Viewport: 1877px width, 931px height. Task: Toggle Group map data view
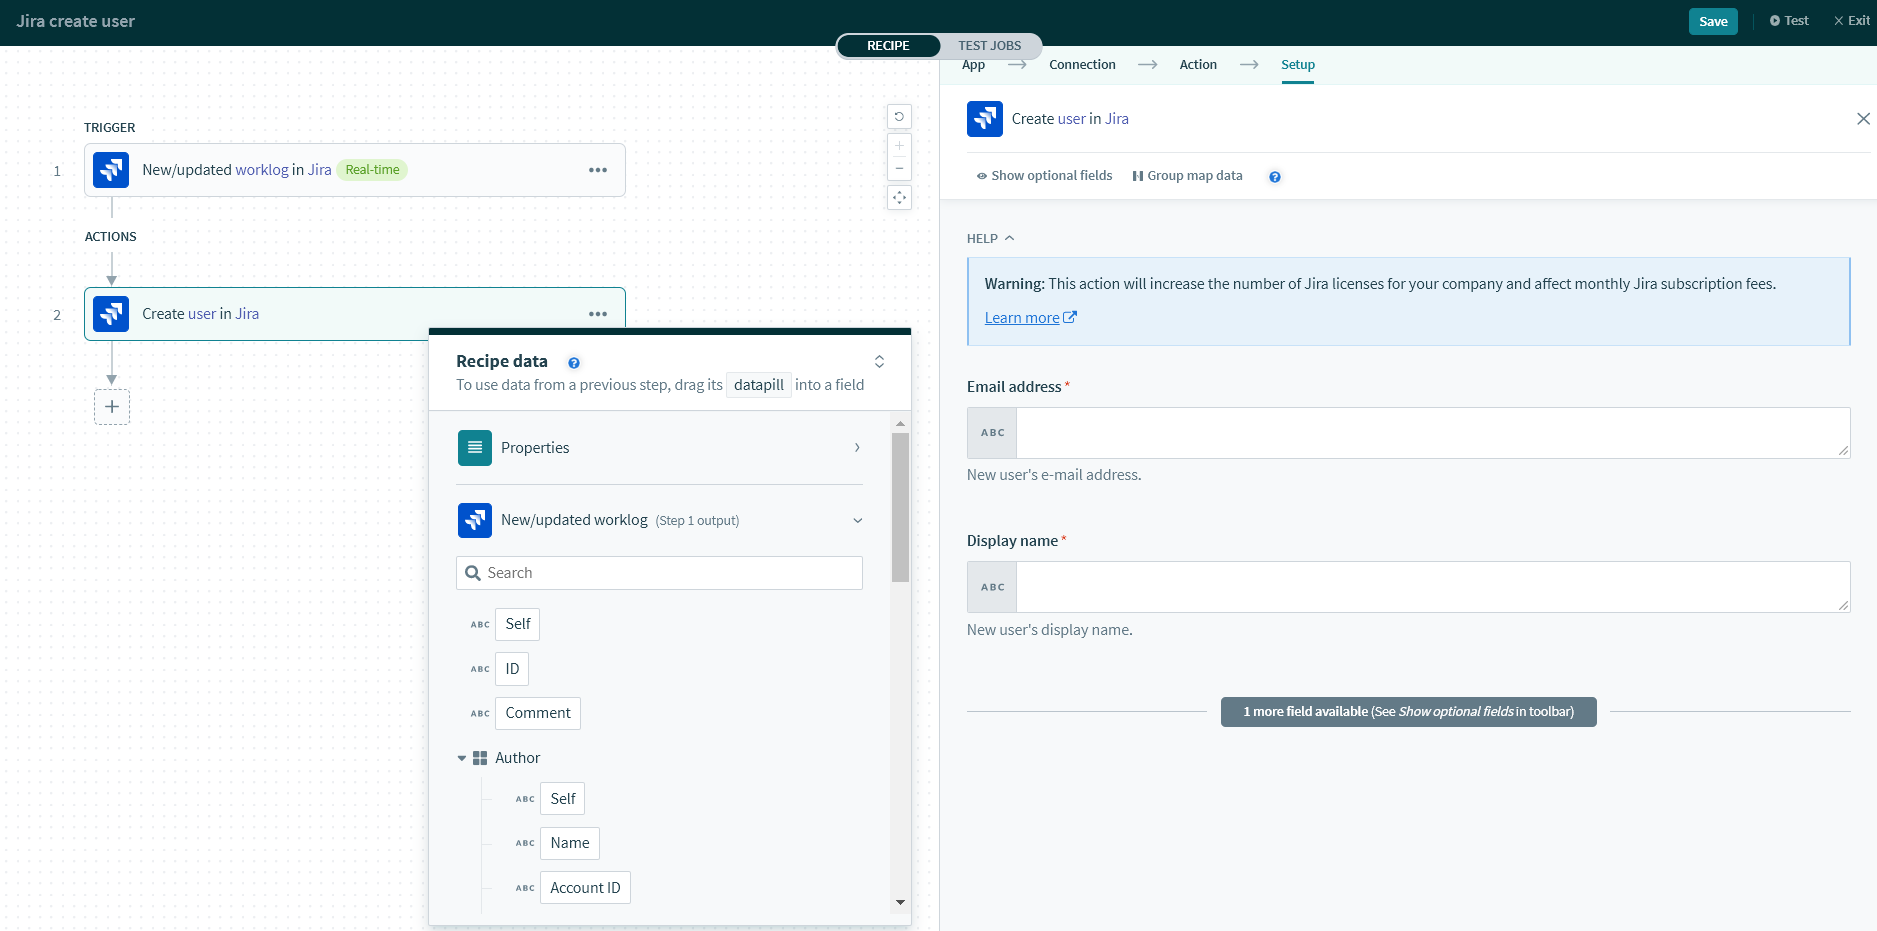(1187, 176)
